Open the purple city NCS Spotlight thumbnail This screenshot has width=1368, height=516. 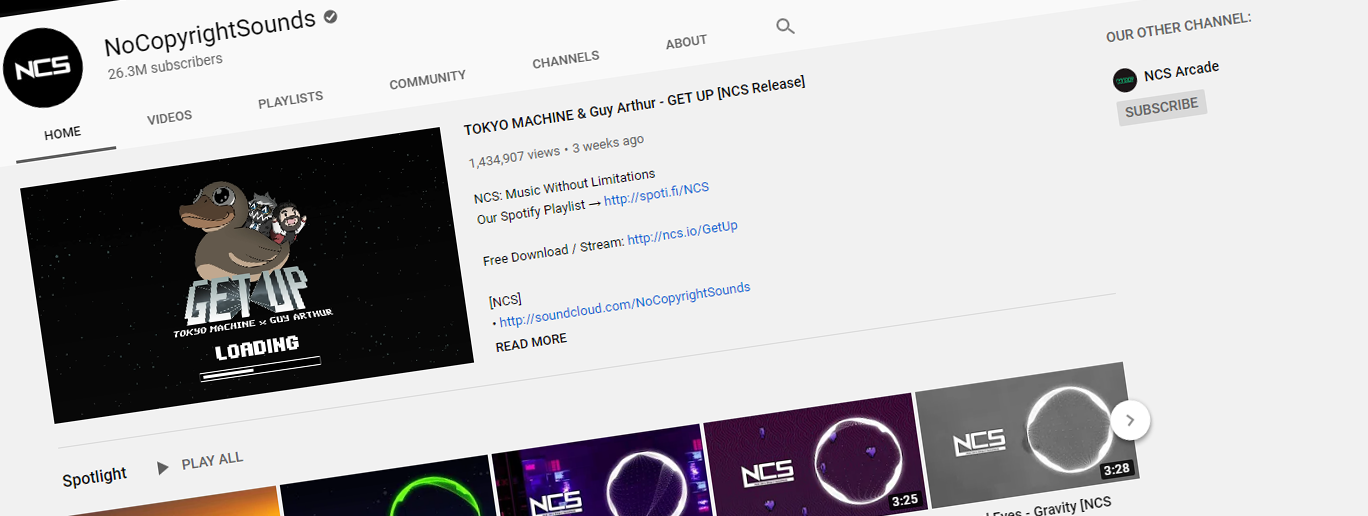(x=600, y=470)
